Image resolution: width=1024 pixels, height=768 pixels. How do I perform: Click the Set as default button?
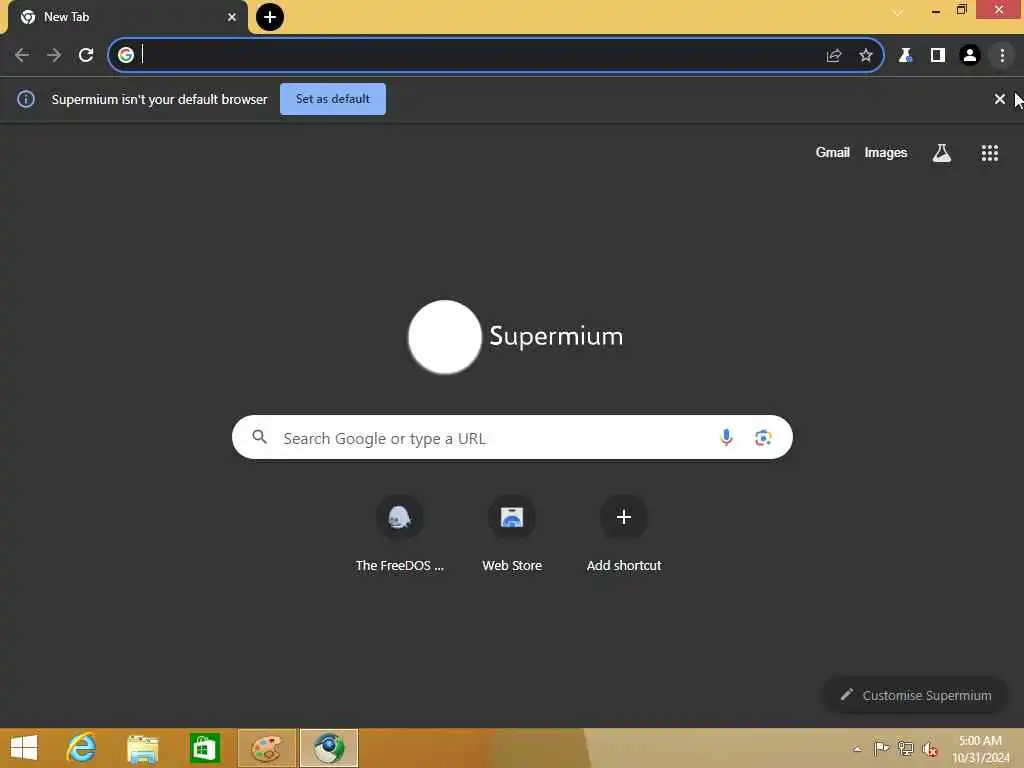333,99
